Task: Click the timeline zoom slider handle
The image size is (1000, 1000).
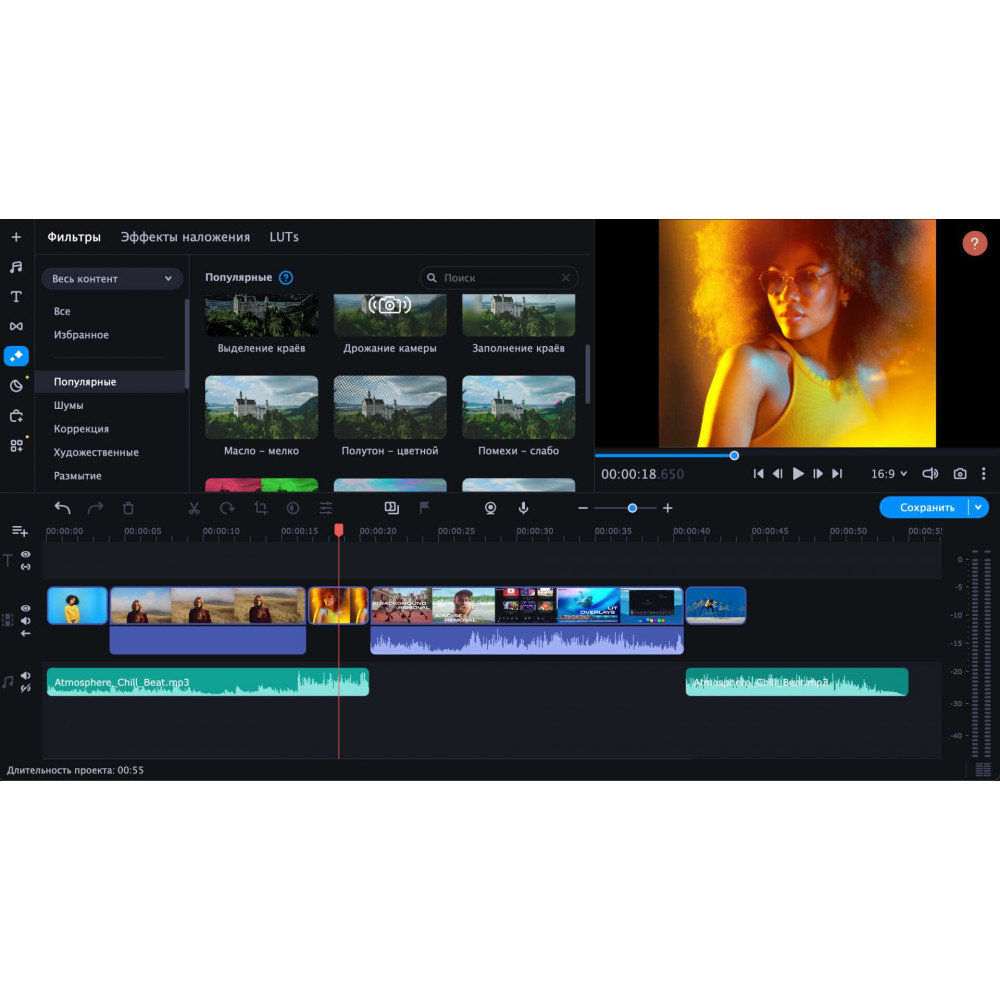Action: [632, 508]
